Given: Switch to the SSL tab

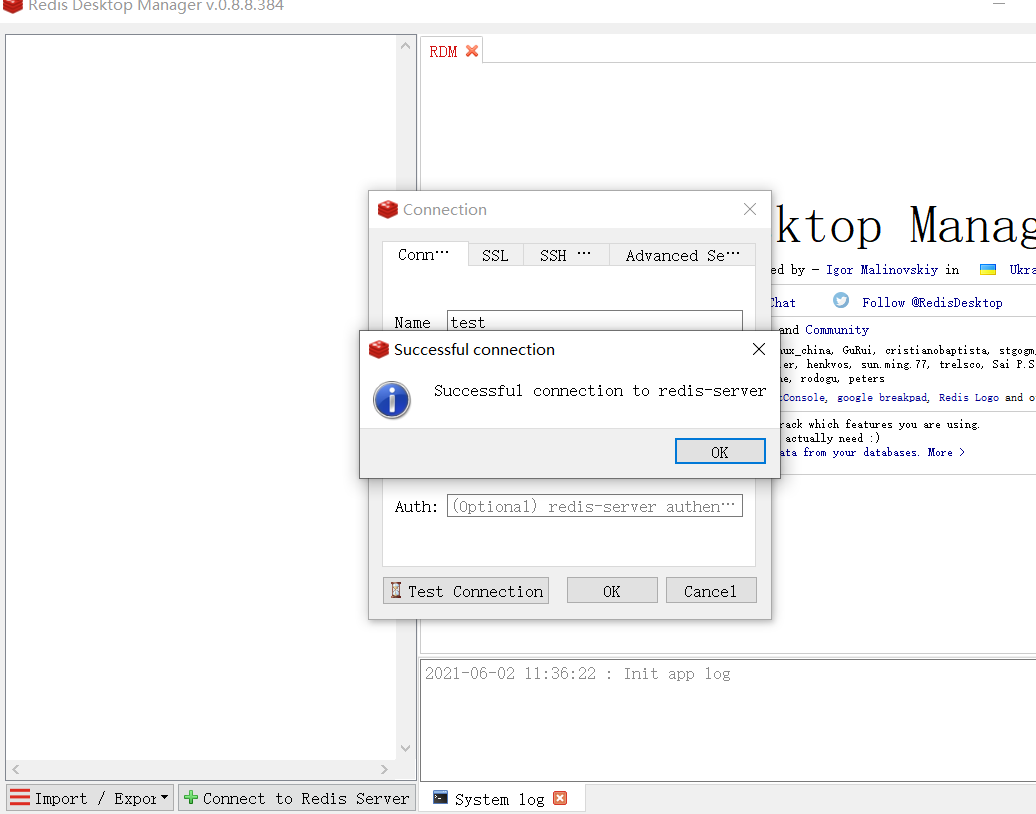Looking at the screenshot, I should pos(495,256).
